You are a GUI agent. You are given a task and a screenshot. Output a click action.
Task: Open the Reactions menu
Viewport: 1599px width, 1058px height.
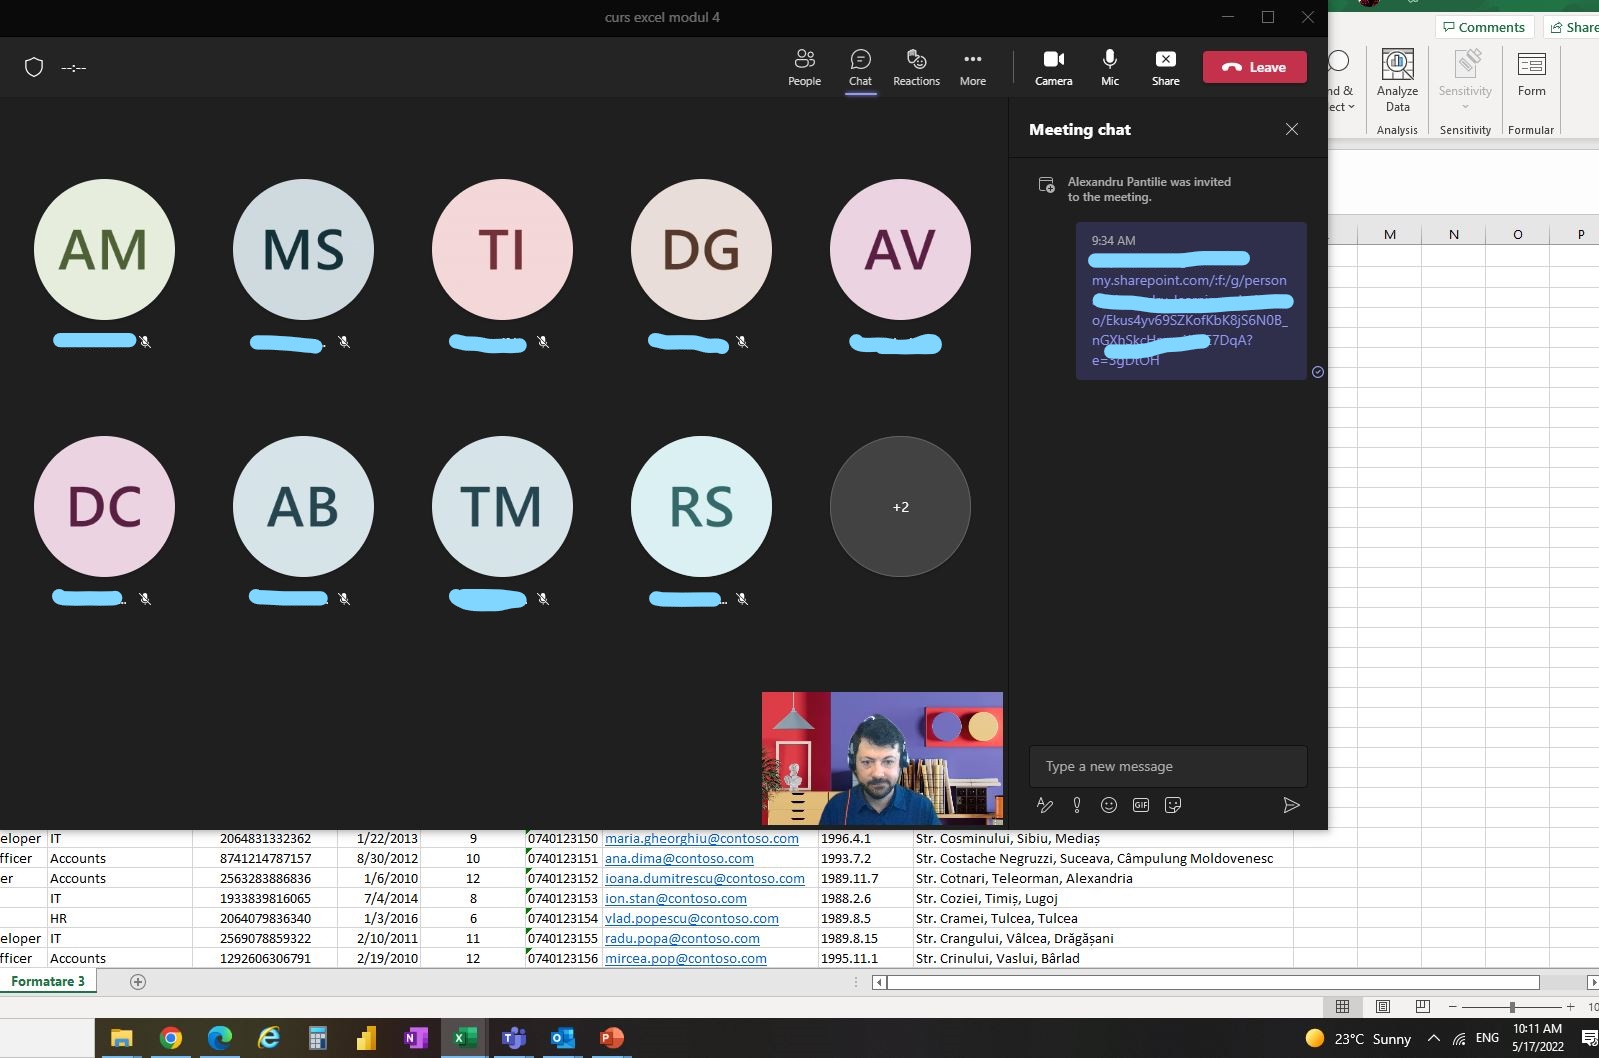[x=916, y=67]
